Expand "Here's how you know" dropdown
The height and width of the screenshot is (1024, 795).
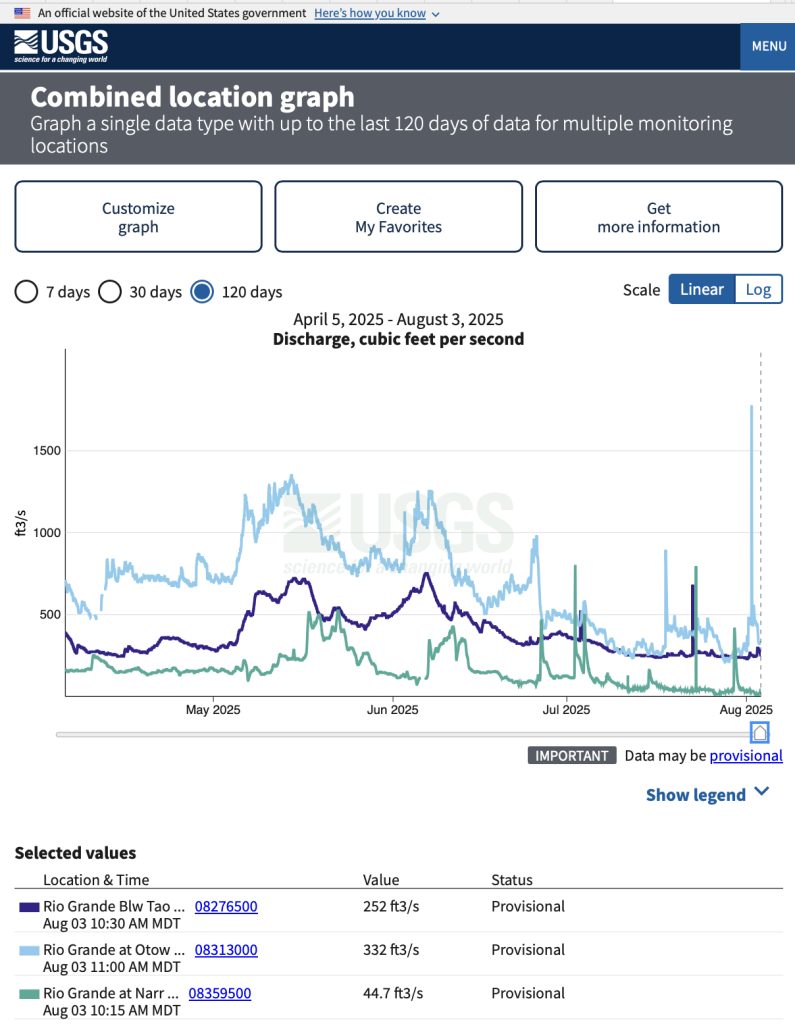[x=377, y=13]
